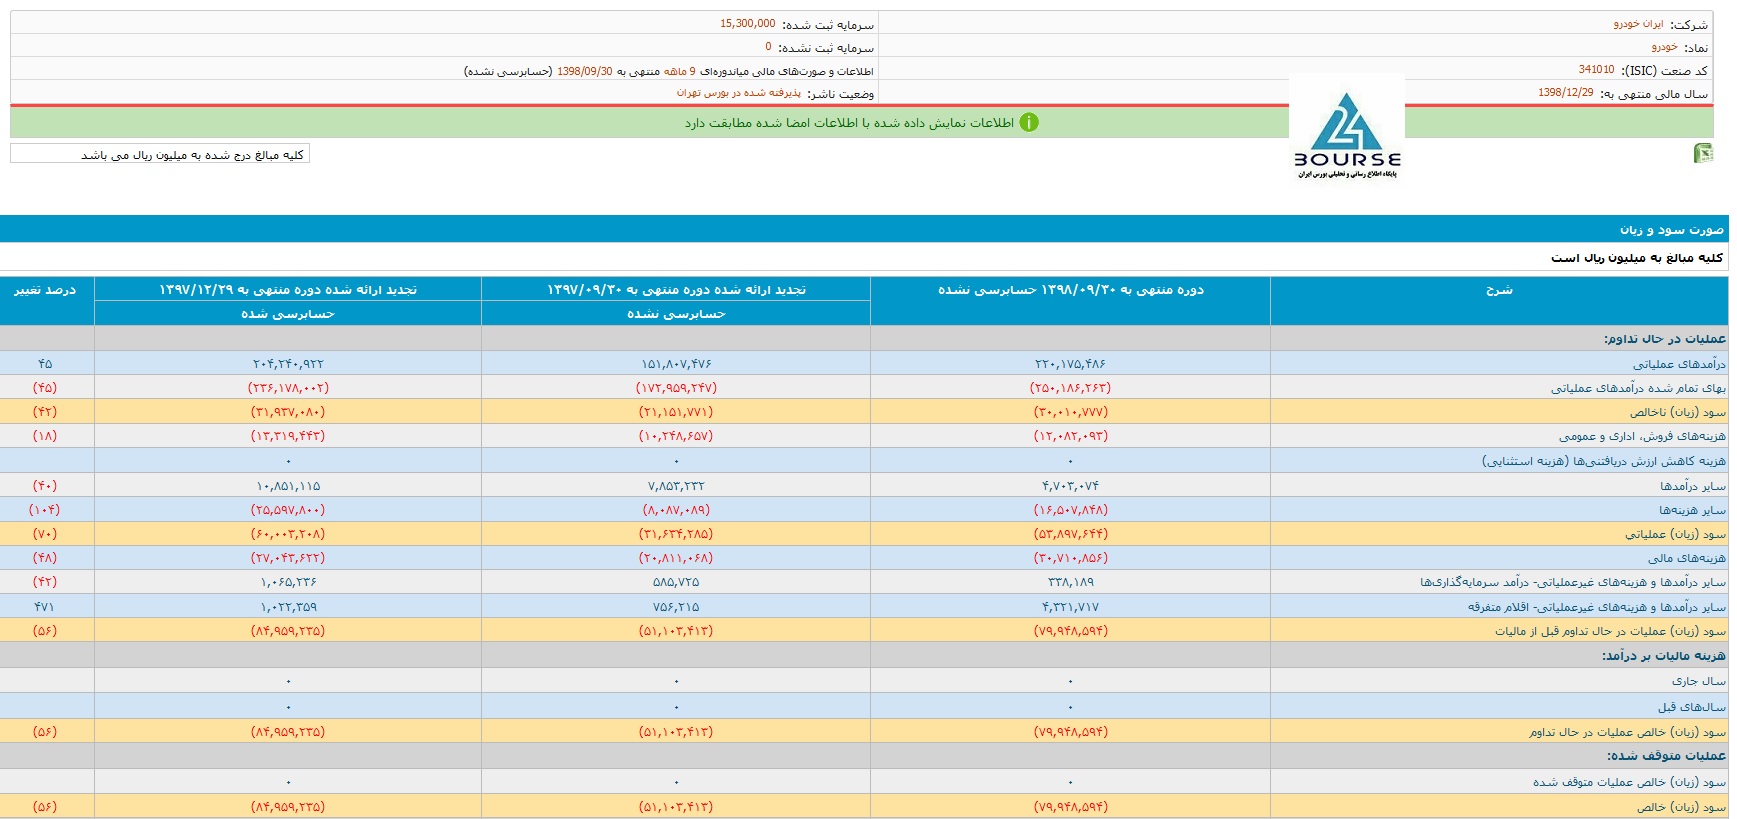Click the row label 'سود (زیان) عملیاتی'
Viewport: 1737px width, 819px height.
click(x=1676, y=534)
